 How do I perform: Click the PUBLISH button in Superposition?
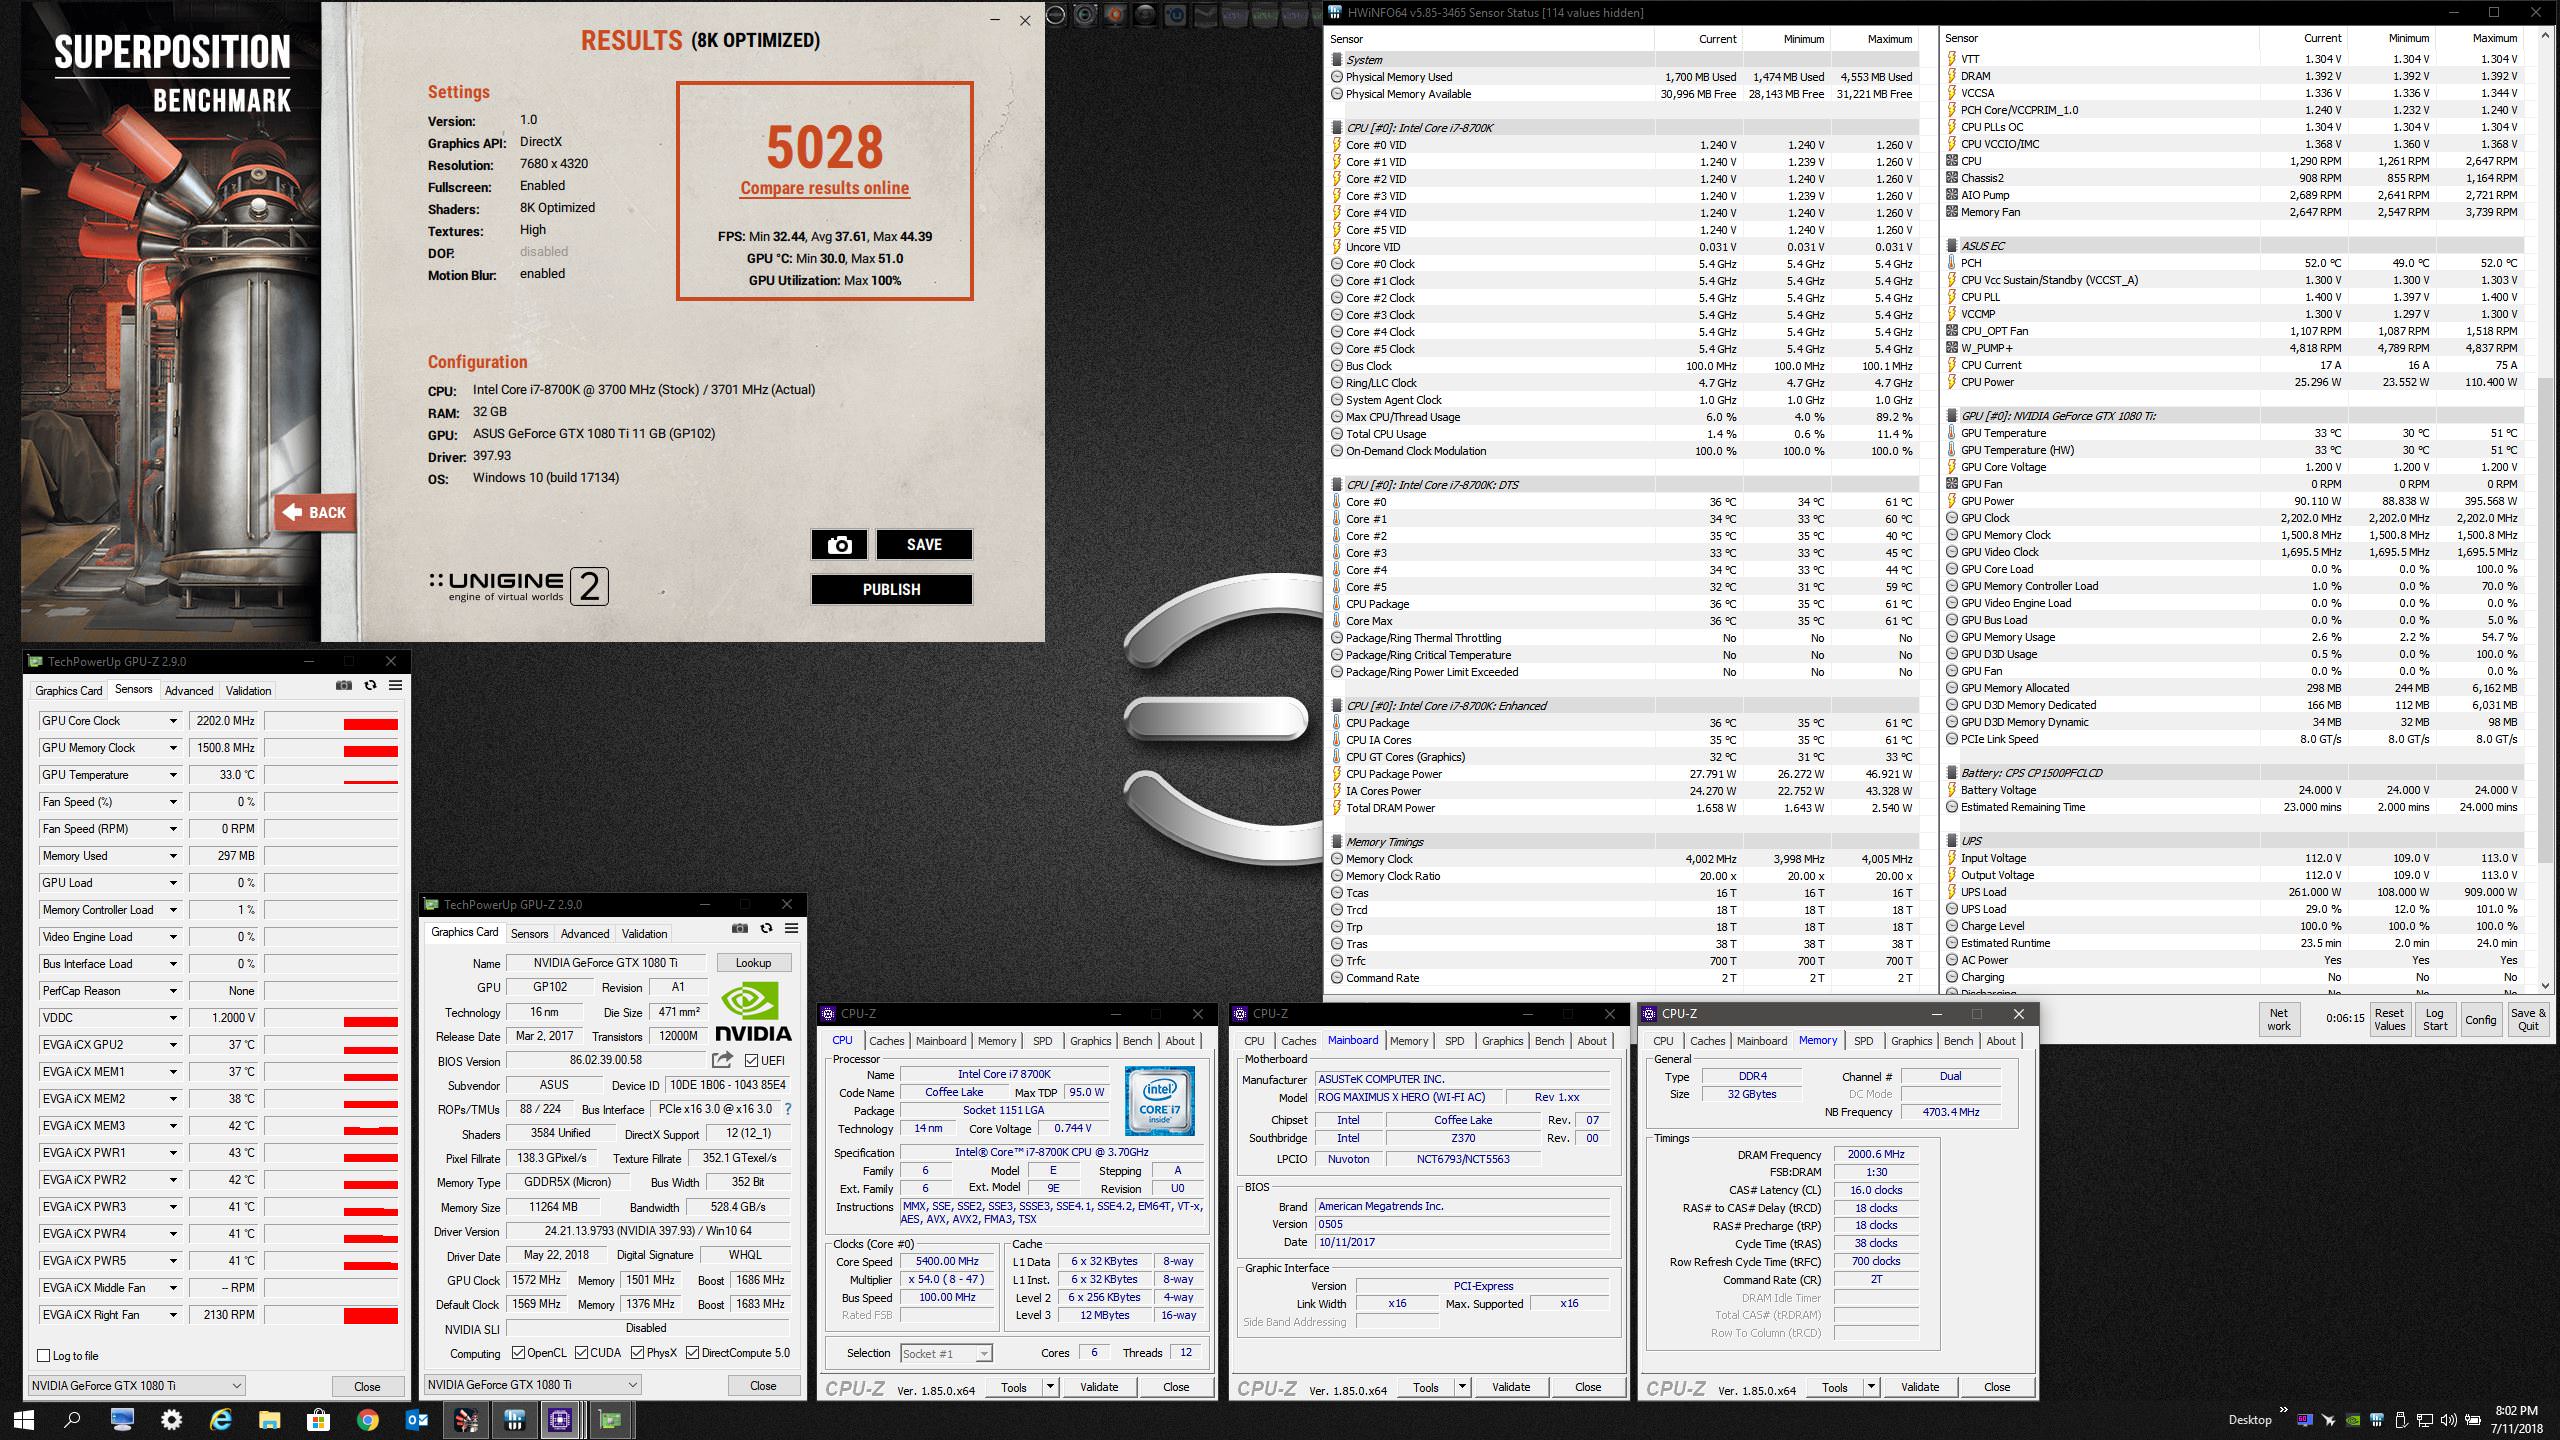click(891, 590)
